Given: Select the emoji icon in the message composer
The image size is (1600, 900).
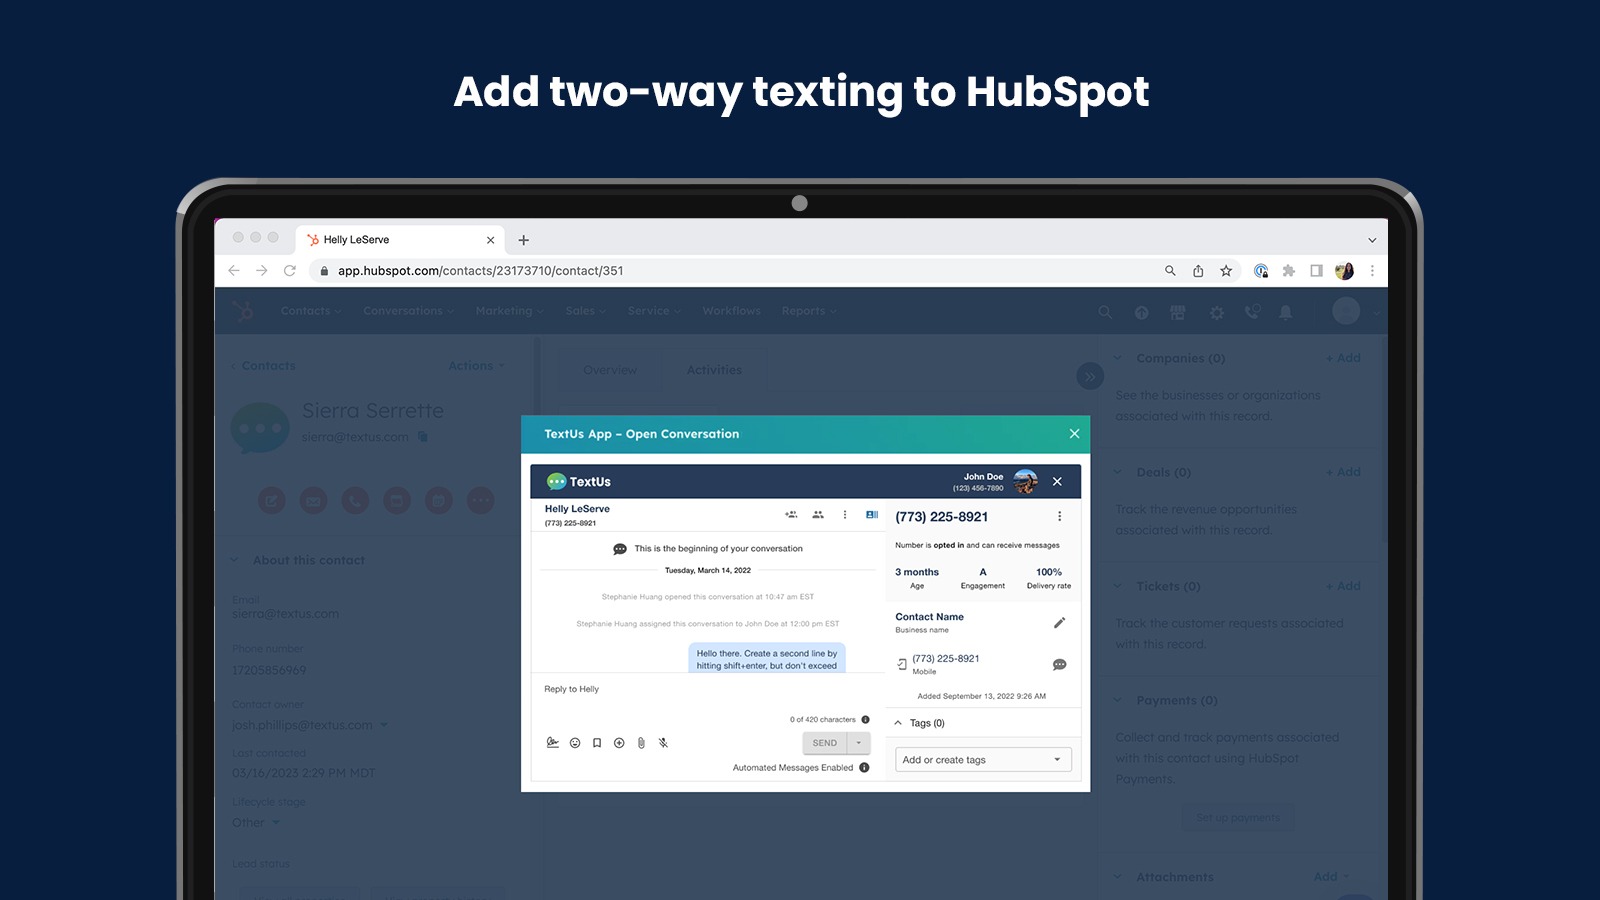Looking at the screenshot, I should pyautogui.click(x=573, y=742).
